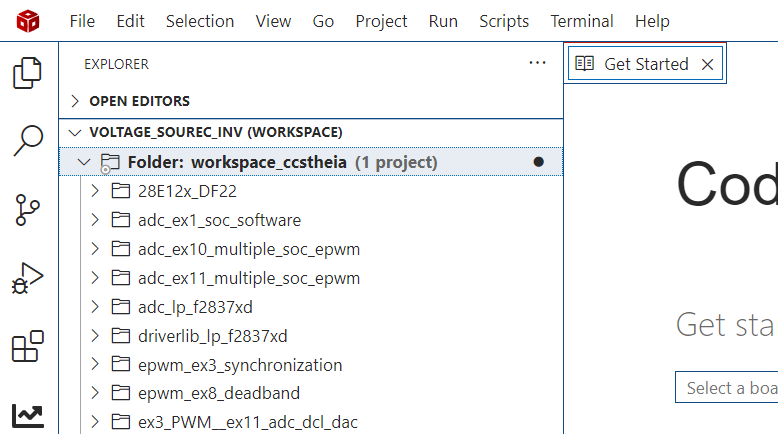The width and height of the screenshot is (778, 434).
Task: Open the Explorer view in activity bar
Action: coord(28,73)
